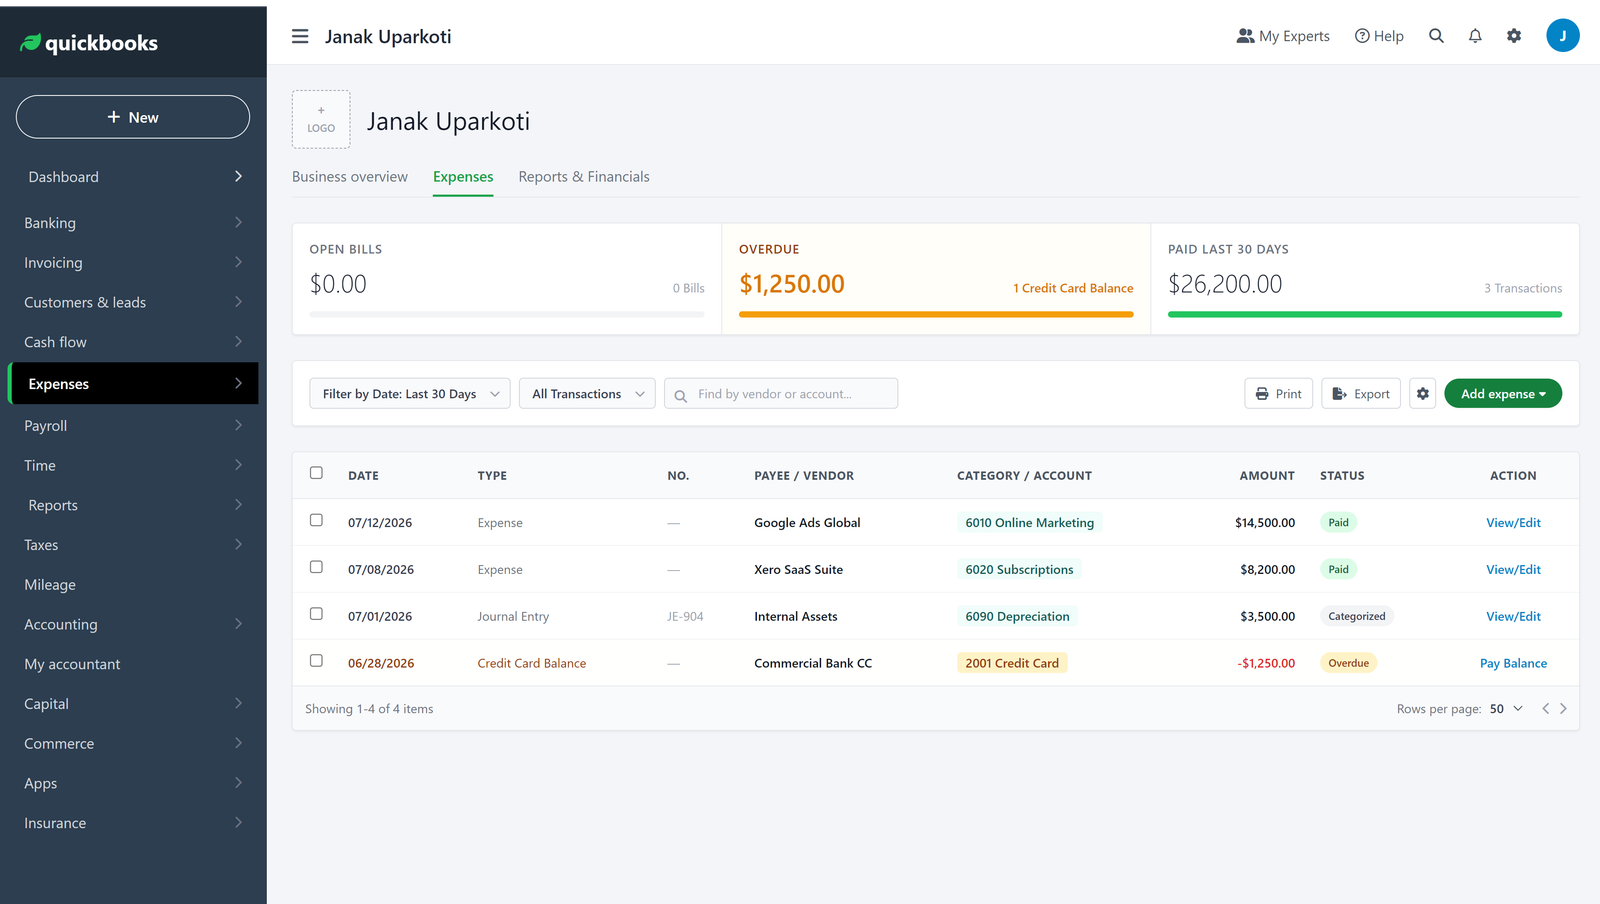Check the Google Ads Global row checkbox

pyautogui.click(x=316, y=520)
